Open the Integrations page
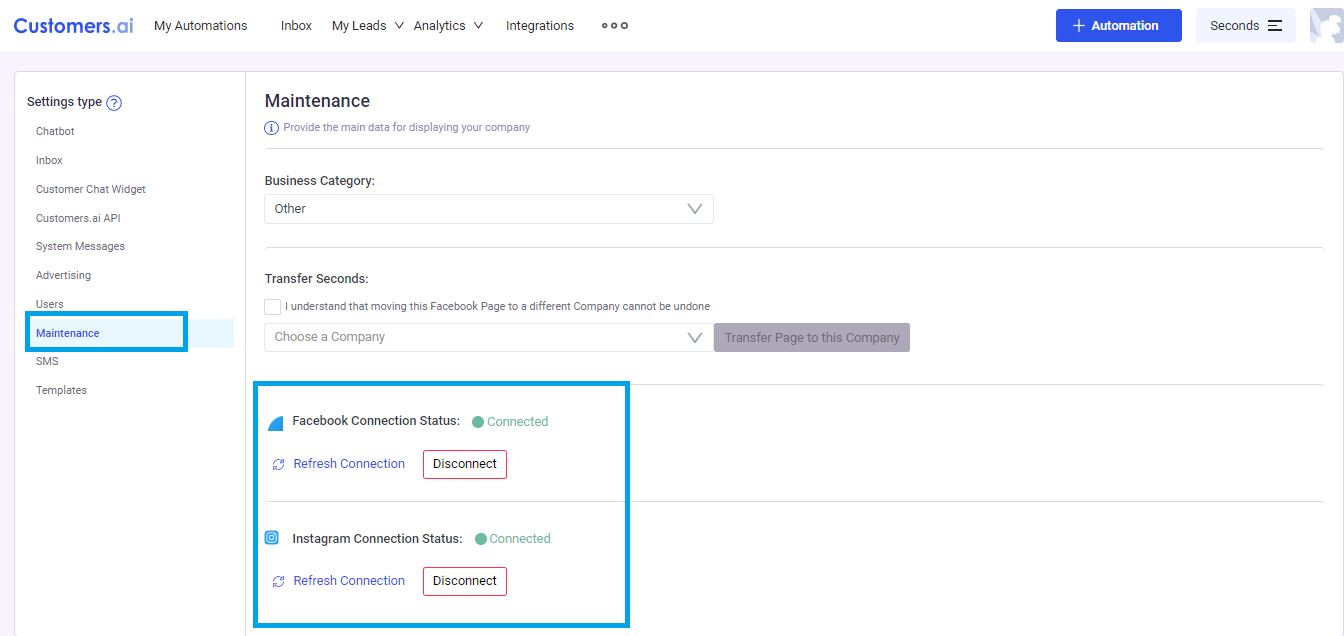This screenshot has height=636, width=1344. [x=540, y=26]
